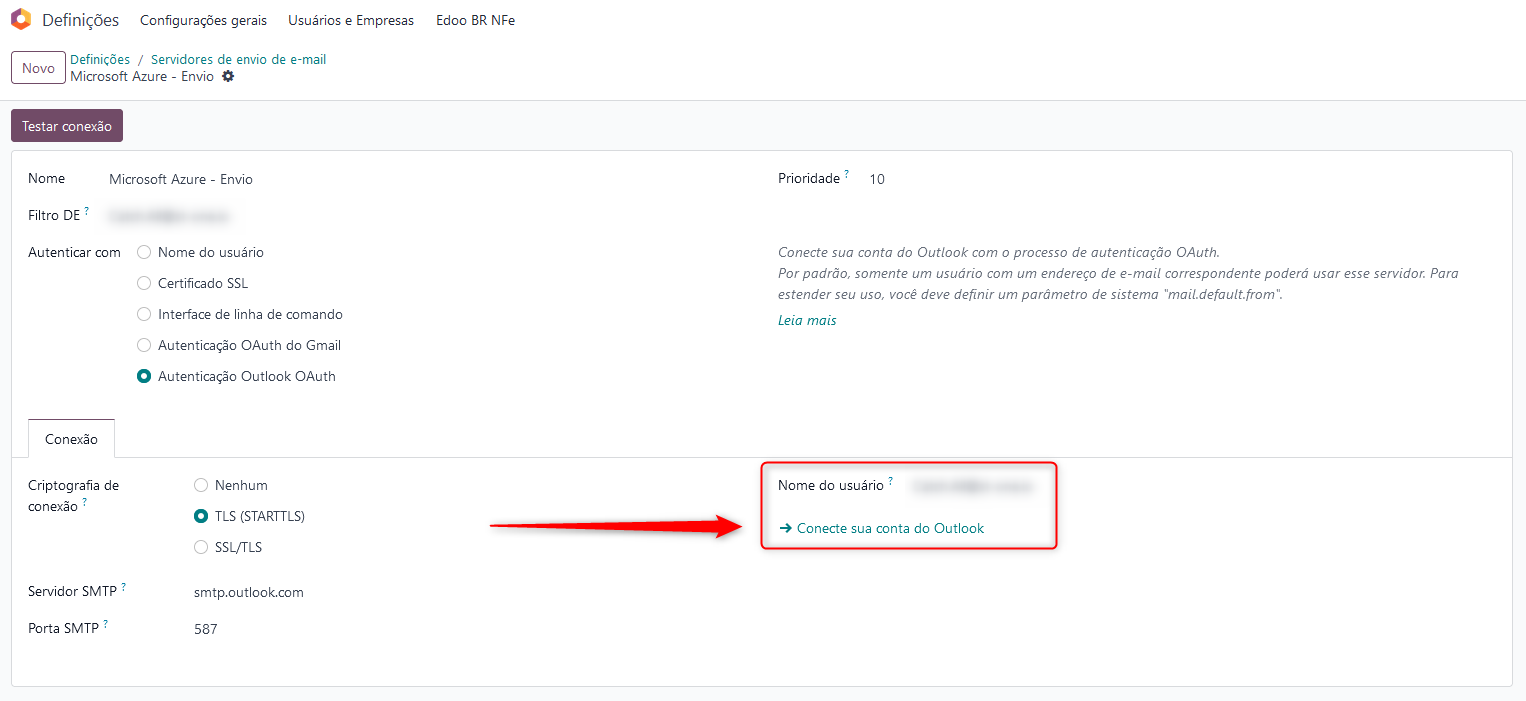Show help tooltip for Criptografia de conexão
1526x701 pixels.
pyautogui.click(x=84, y=502)
